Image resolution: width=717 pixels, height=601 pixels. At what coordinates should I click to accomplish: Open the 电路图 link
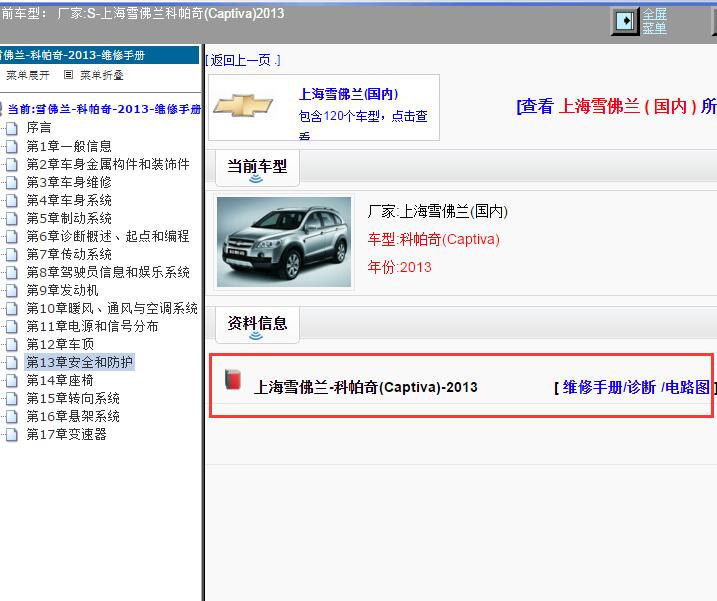(687, 387)
